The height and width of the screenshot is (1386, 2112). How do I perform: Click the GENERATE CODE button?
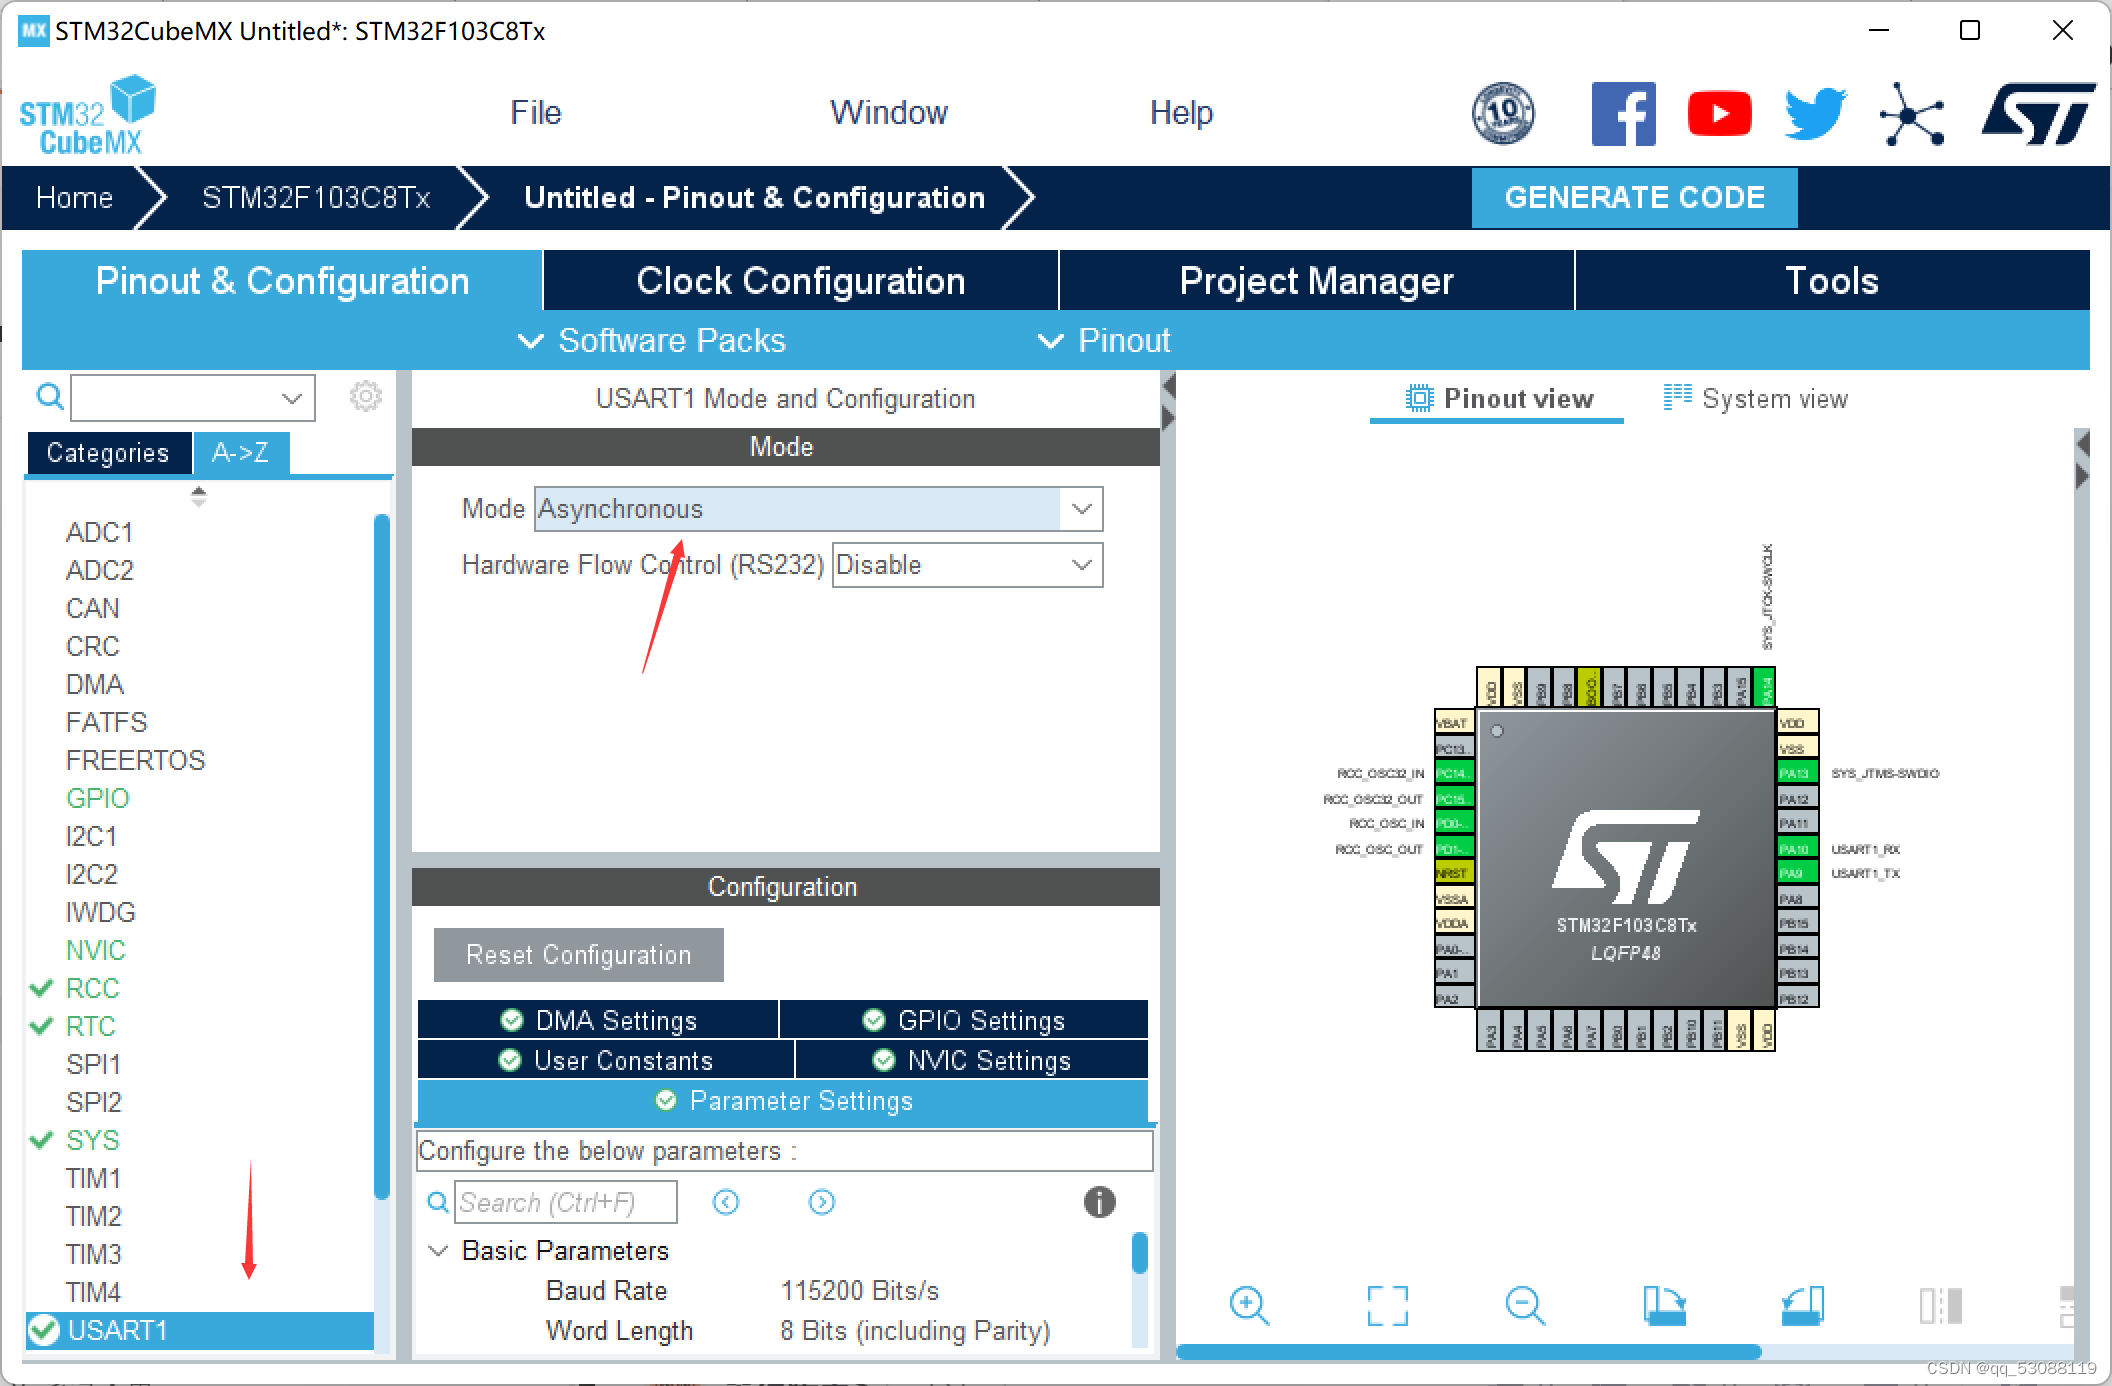tap(1636, 196)
